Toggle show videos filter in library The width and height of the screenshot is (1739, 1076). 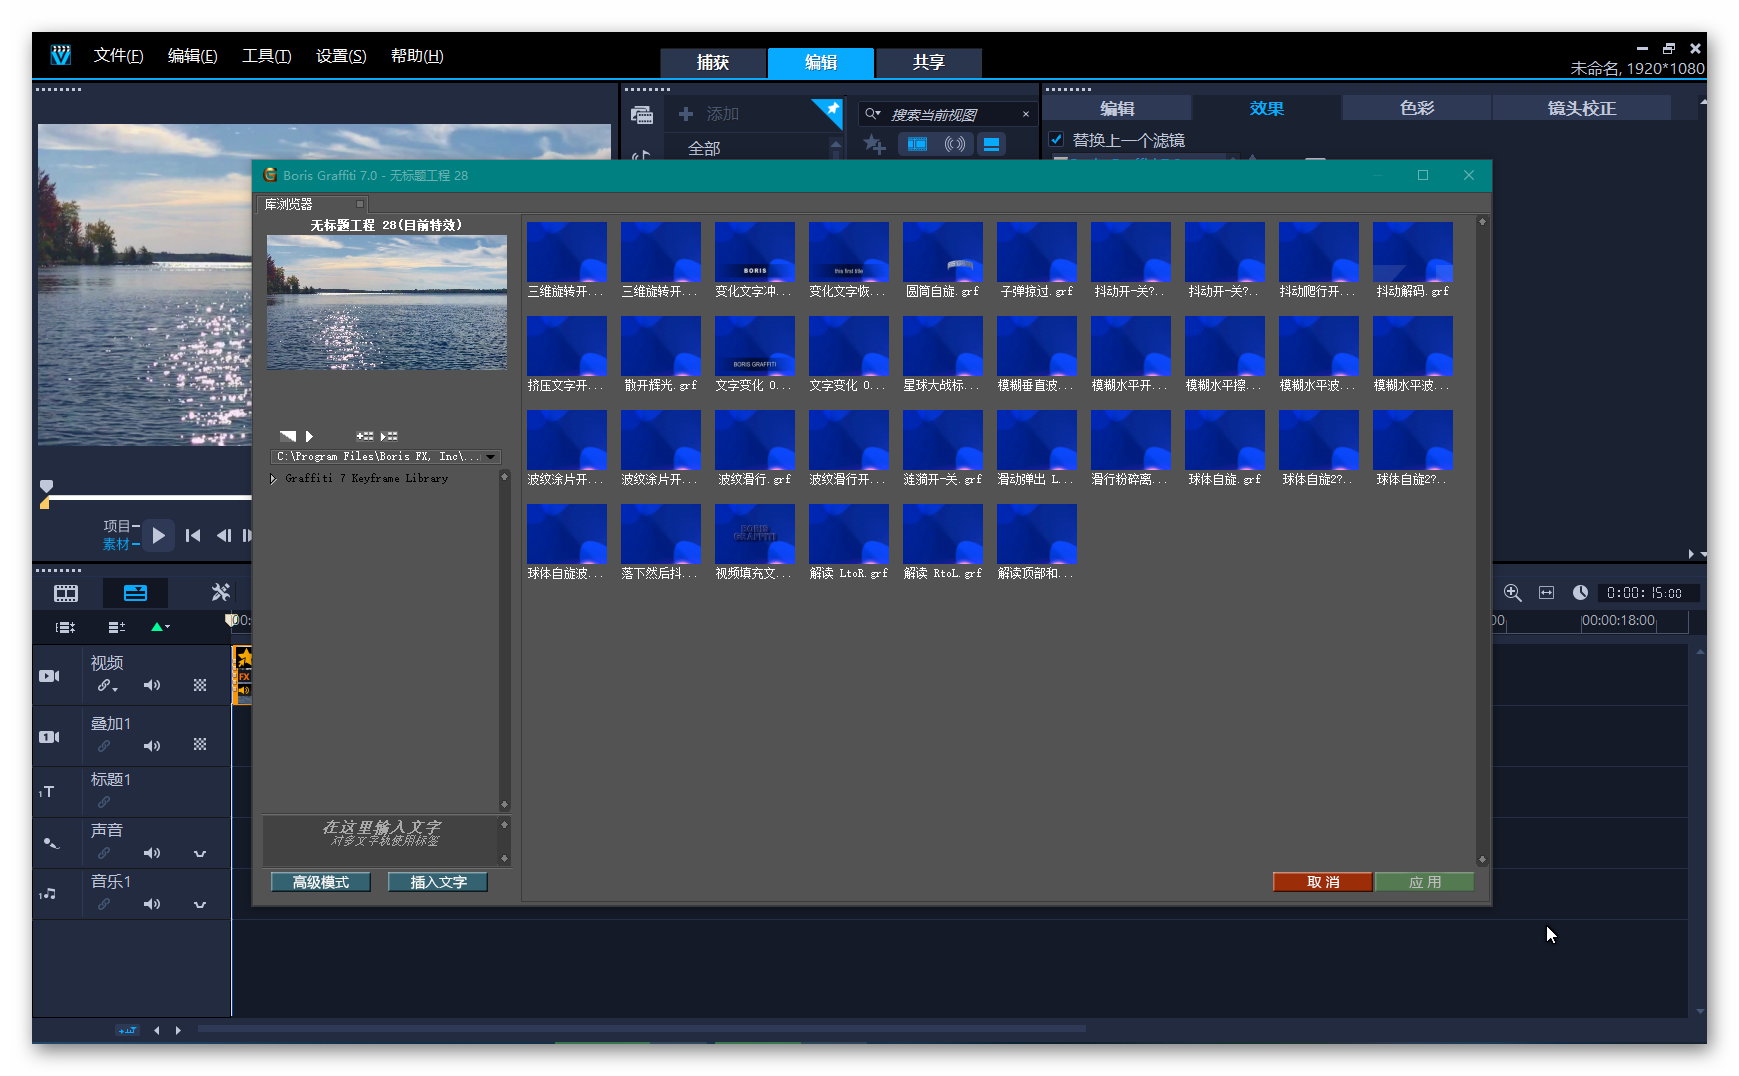[916, 144]
